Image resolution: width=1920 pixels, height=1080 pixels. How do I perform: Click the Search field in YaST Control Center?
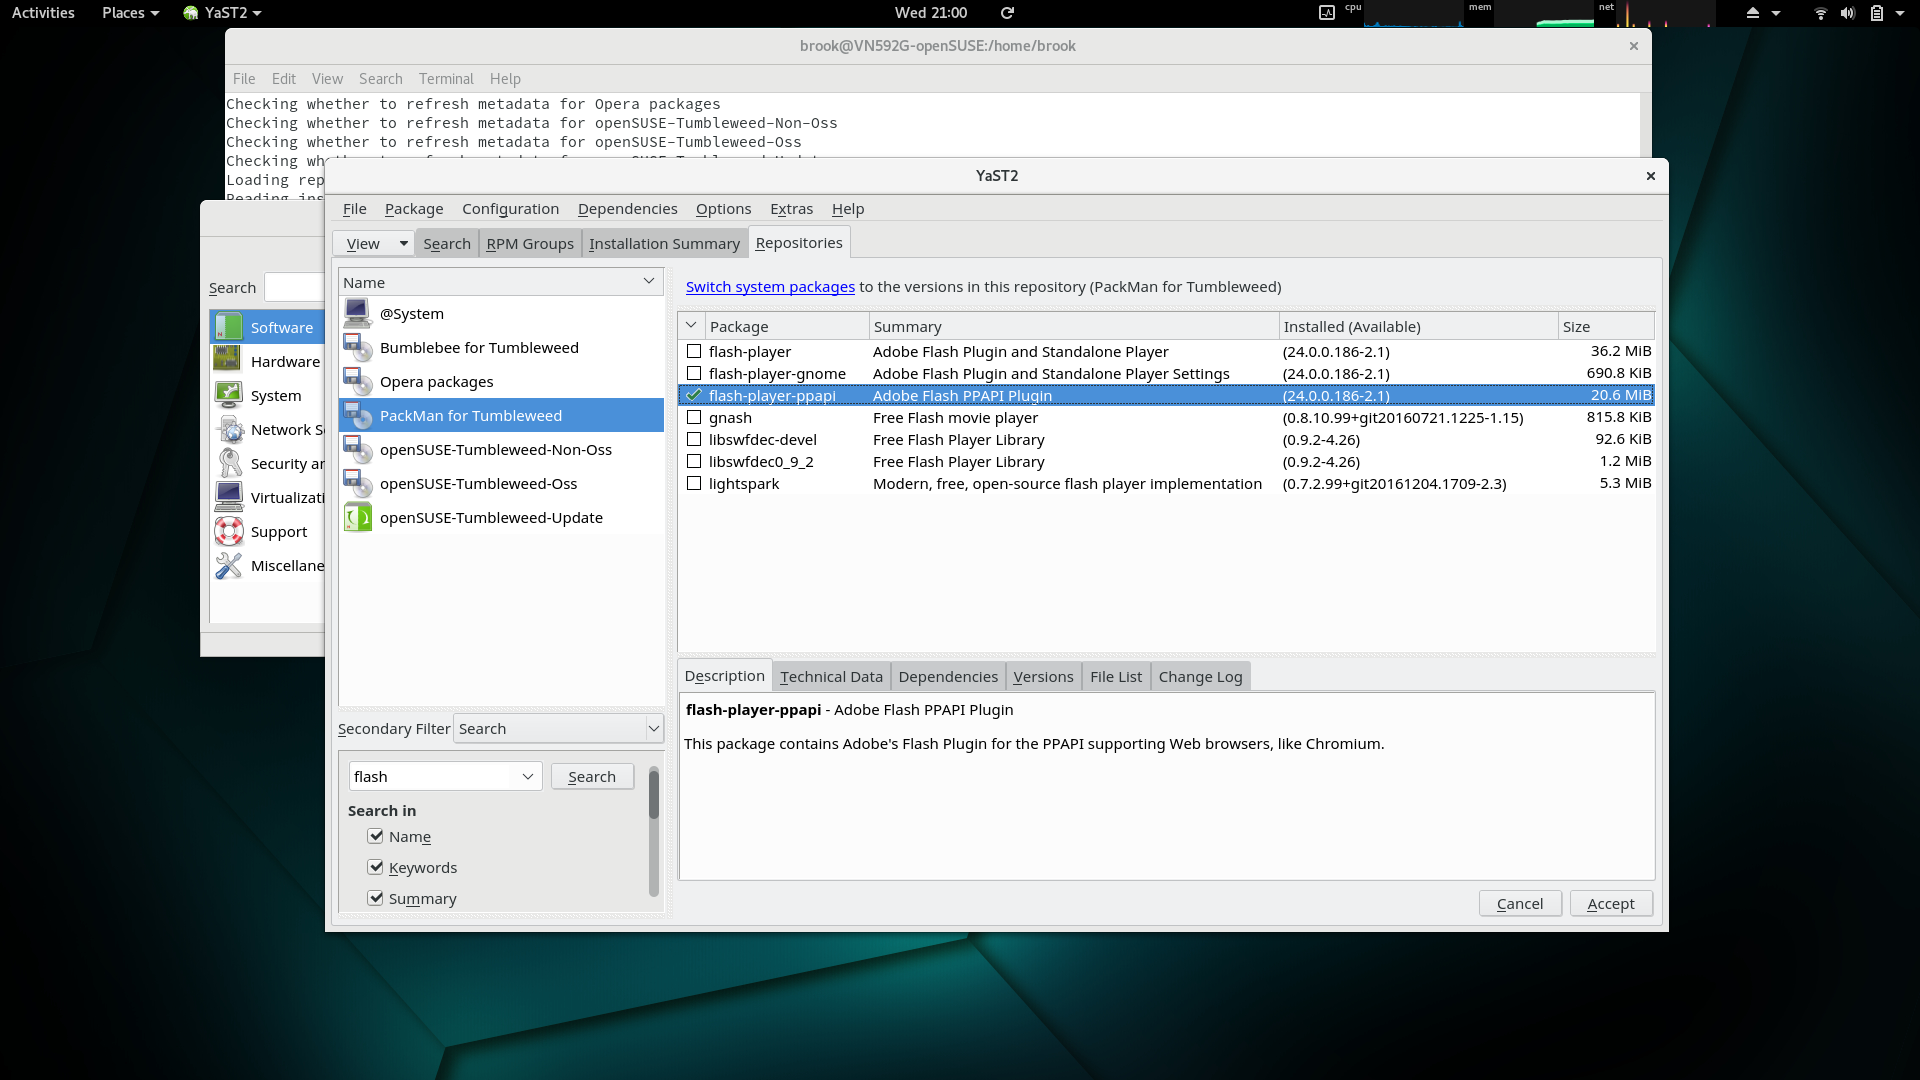[x=294, y=288]
